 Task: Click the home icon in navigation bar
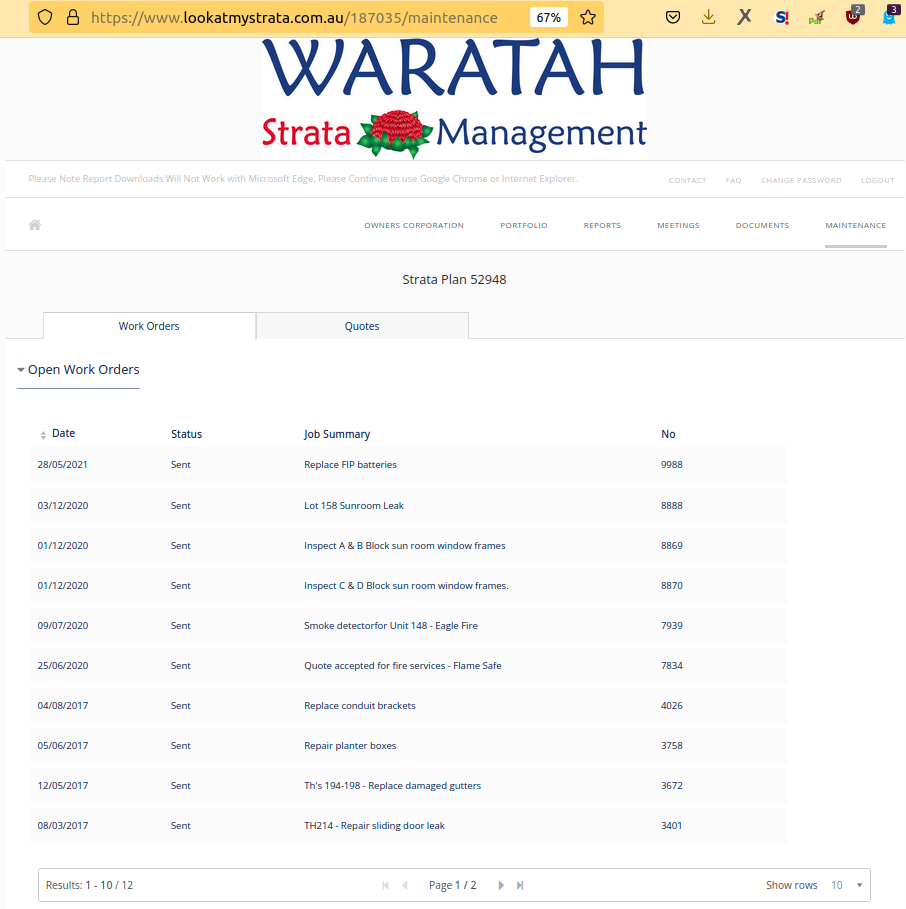[35, 225]
